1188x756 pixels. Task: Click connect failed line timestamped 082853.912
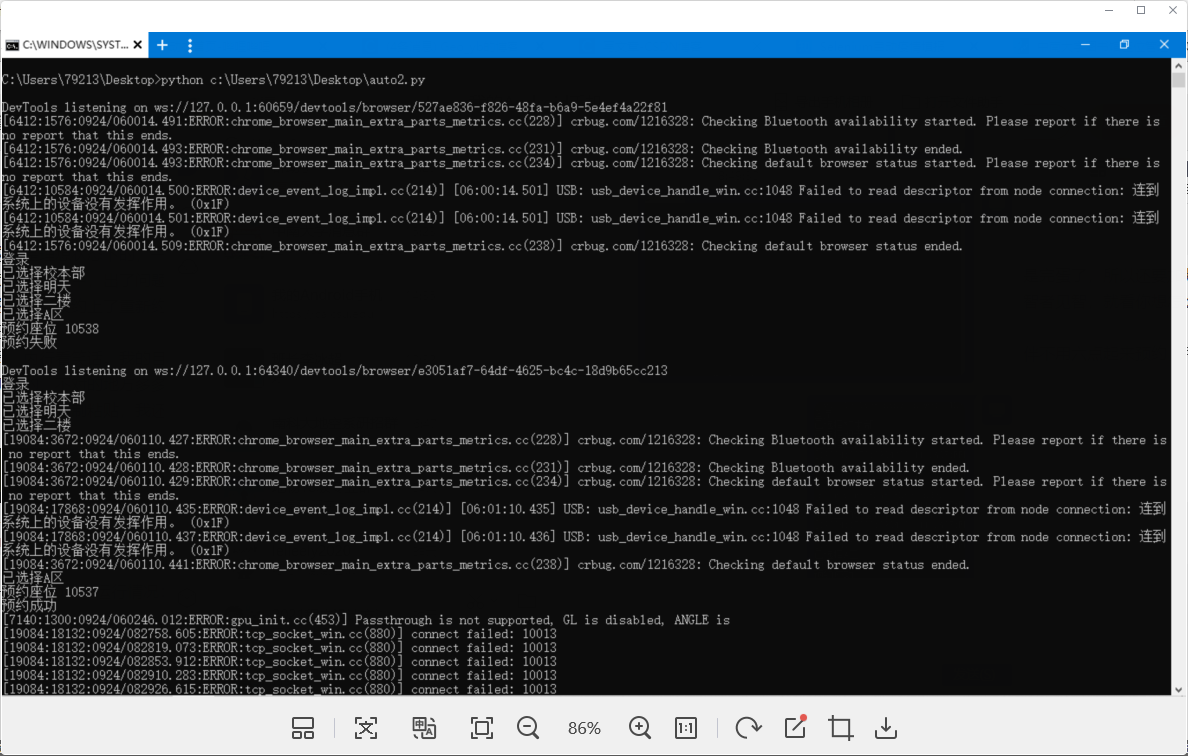pyautogui.click(x=280, y=661)
